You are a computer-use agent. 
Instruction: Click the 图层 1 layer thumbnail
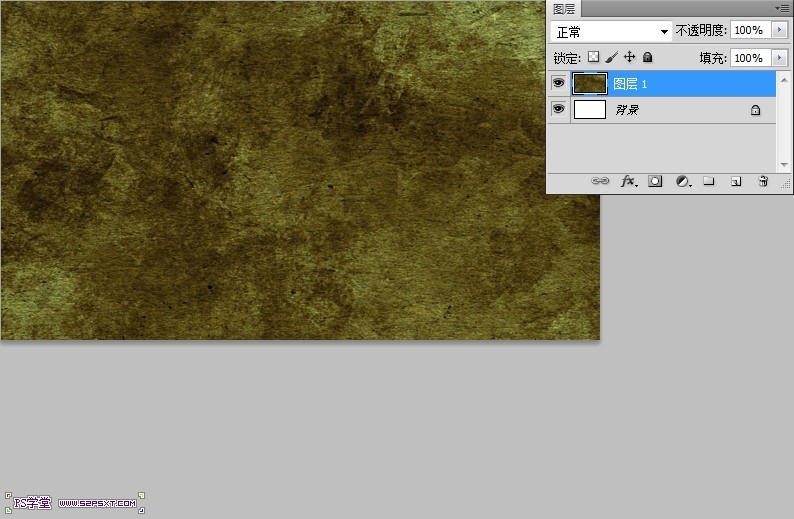[x=590, y=84]
